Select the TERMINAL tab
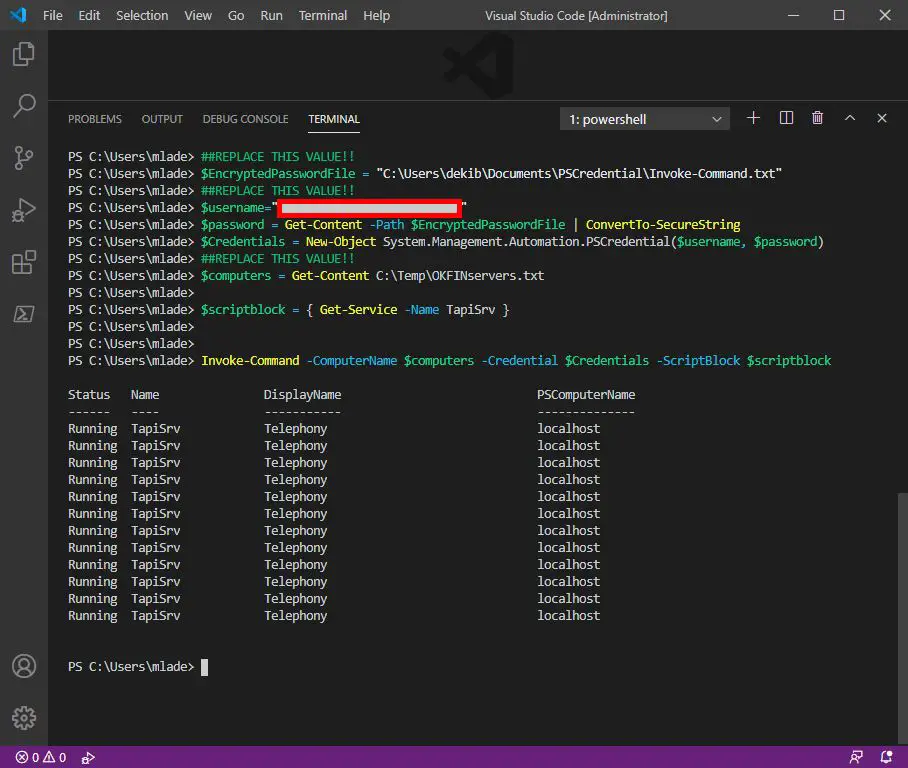Image resolution: width=908 pixels, height=768 pixels. [334, 119]
